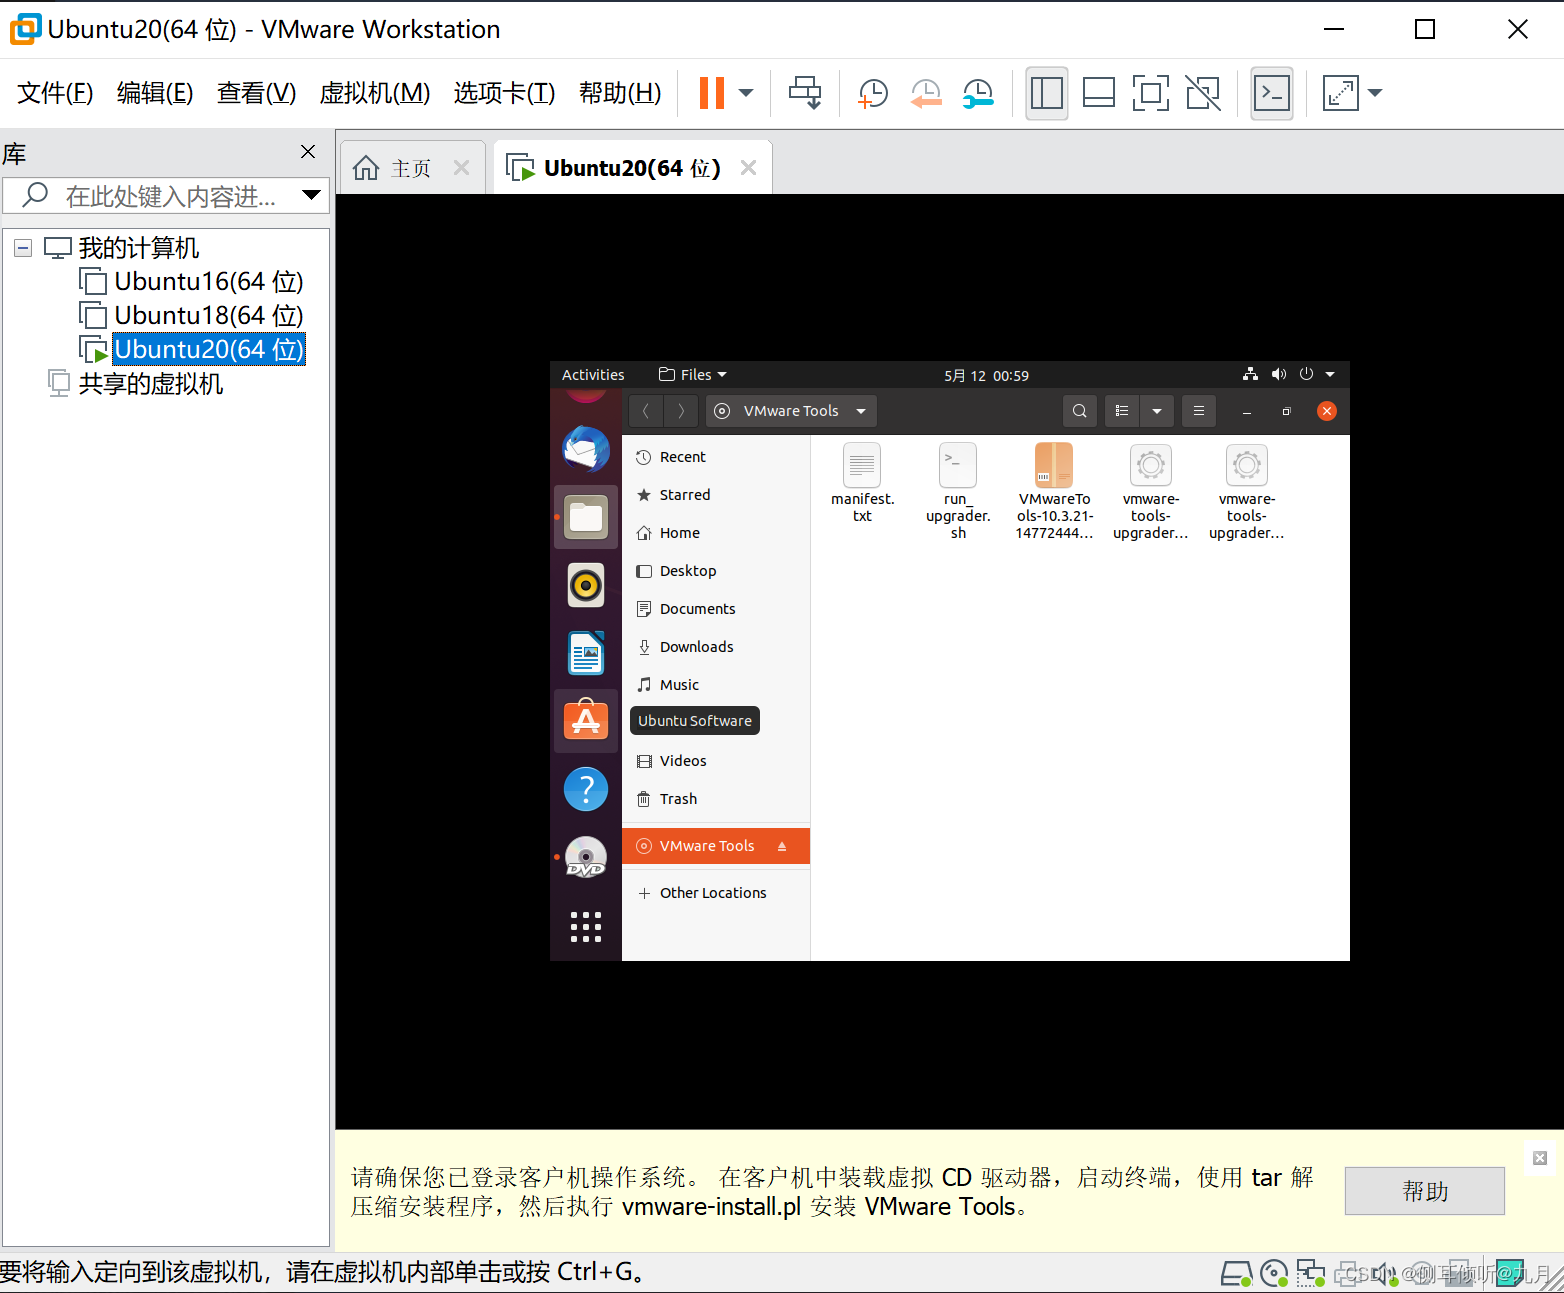Screen dimensions: 1564x1293
Task: Open the 虚拟机(M) menu
Action: pos(374,92)
